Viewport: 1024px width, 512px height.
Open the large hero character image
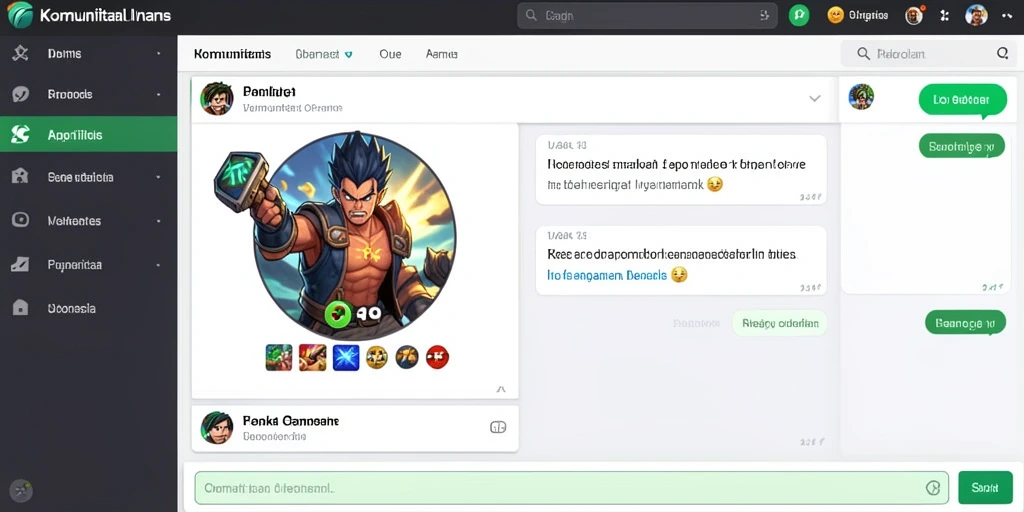click(x=355, y=236)
